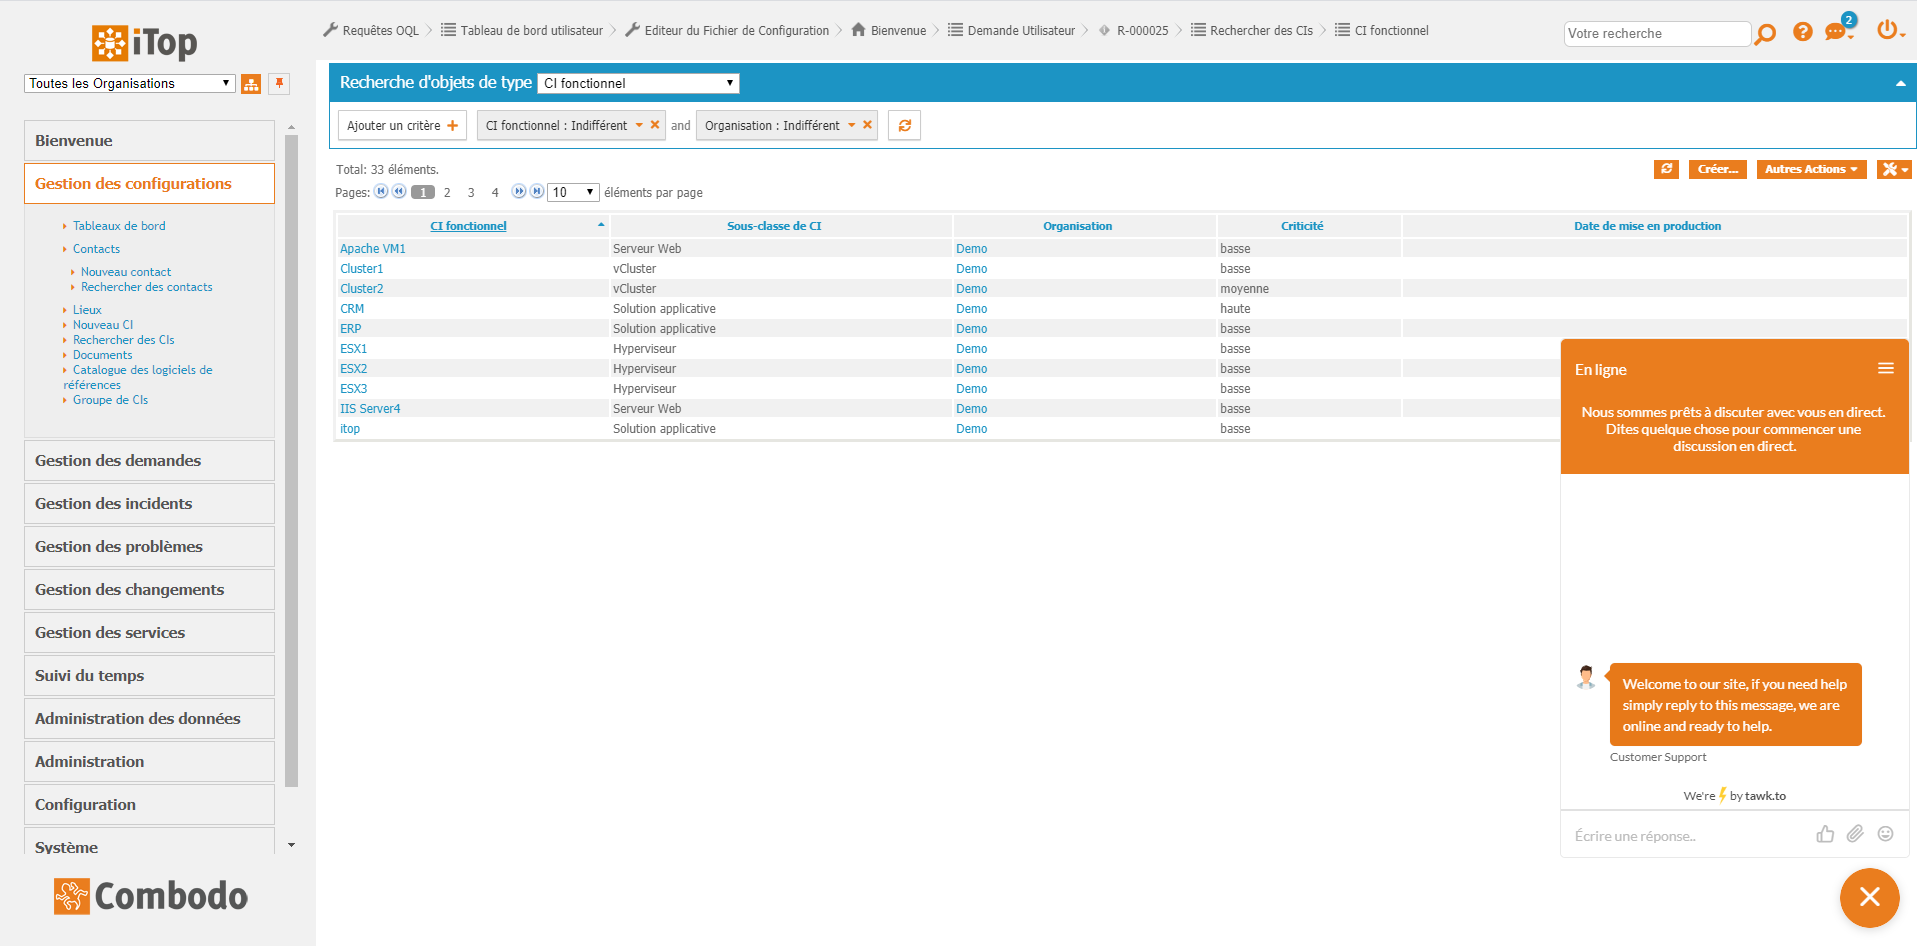Go to the last results page
The width and height of the screenshot is (1917, 946).
click(x=537, y=192)
